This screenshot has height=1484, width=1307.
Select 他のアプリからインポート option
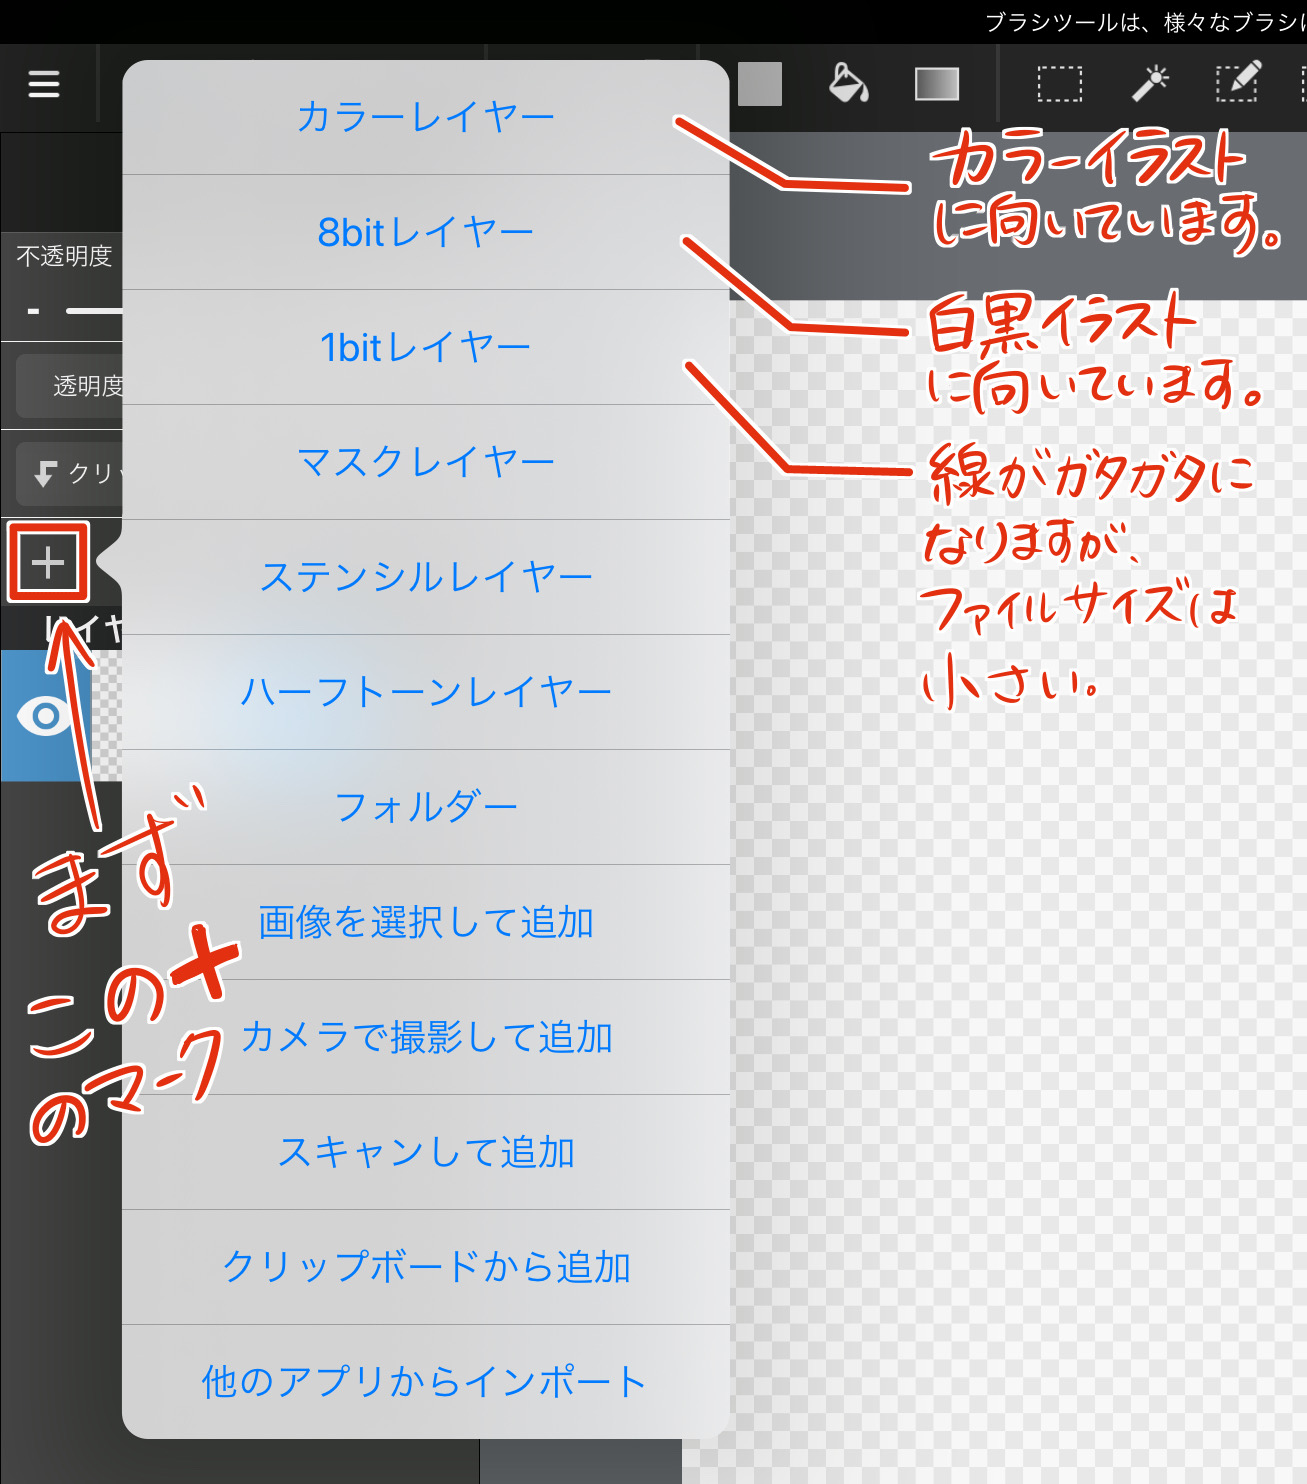pos(426,1382)
